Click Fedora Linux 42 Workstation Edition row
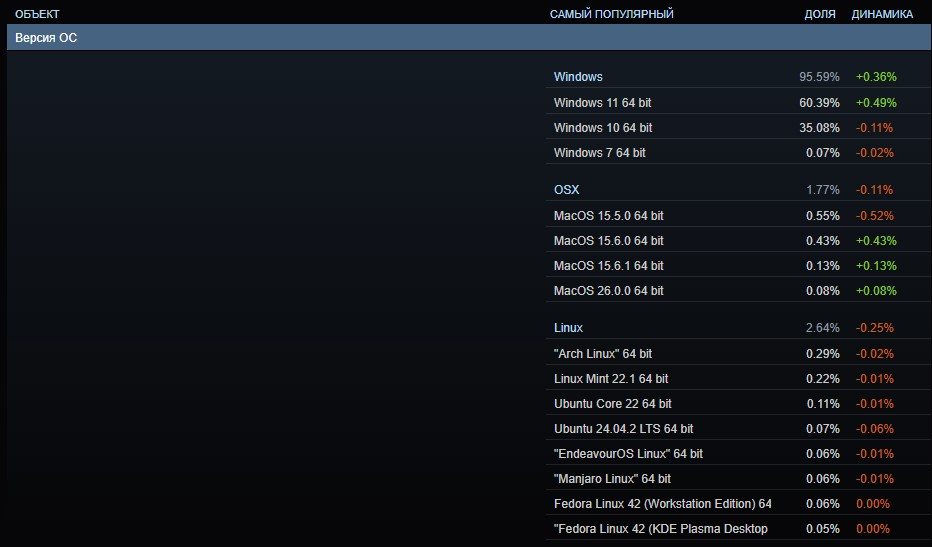932x547 pixels. (x=738, y=504)
